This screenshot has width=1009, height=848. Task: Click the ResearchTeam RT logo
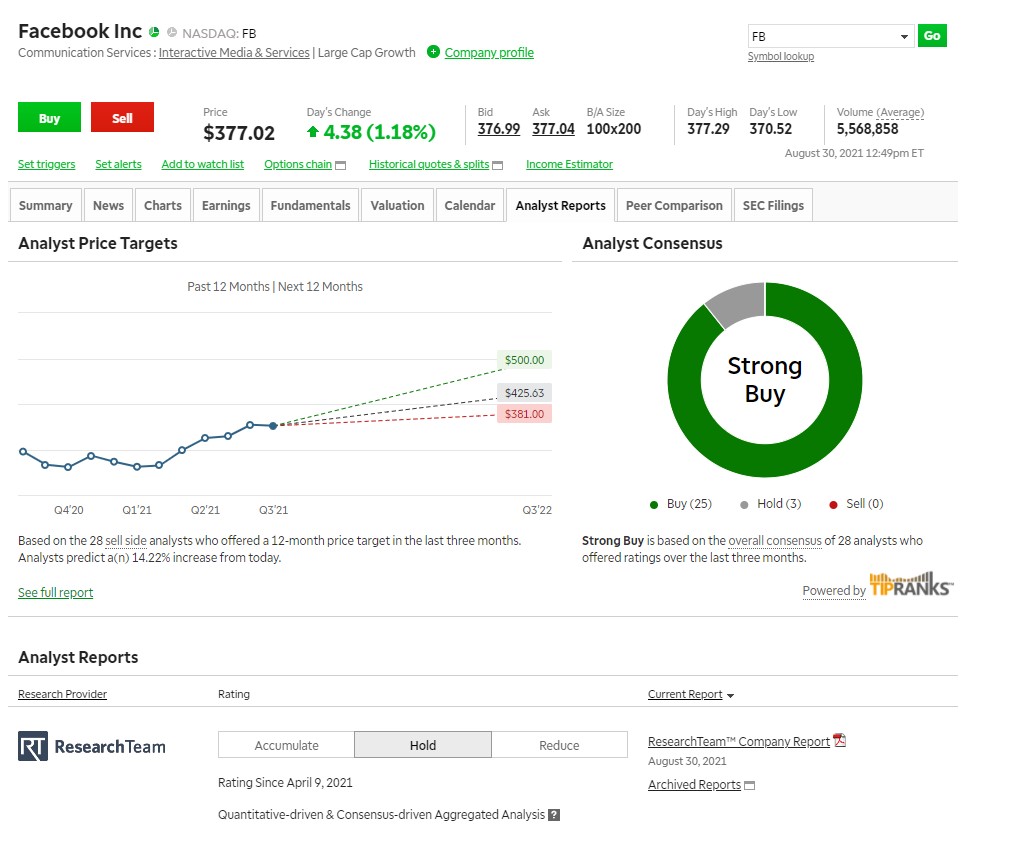pos(33,746)
